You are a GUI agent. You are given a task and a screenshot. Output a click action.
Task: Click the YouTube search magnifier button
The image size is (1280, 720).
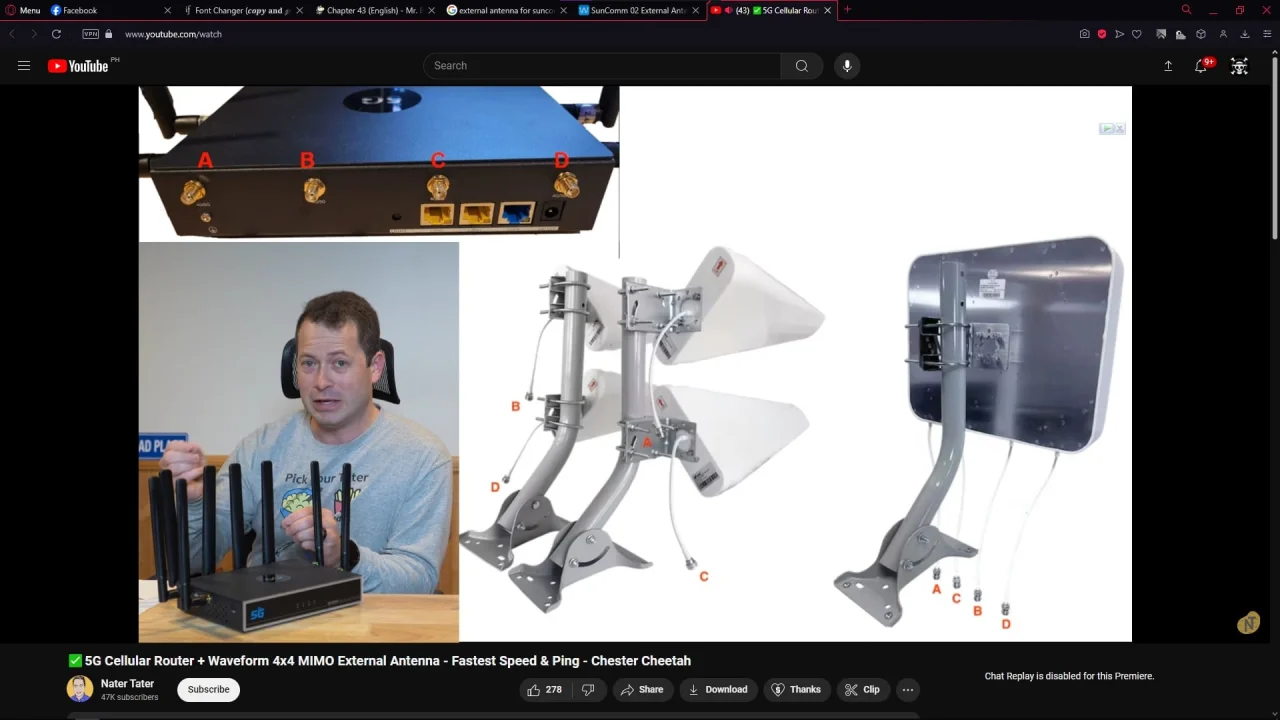pos(802,66)
